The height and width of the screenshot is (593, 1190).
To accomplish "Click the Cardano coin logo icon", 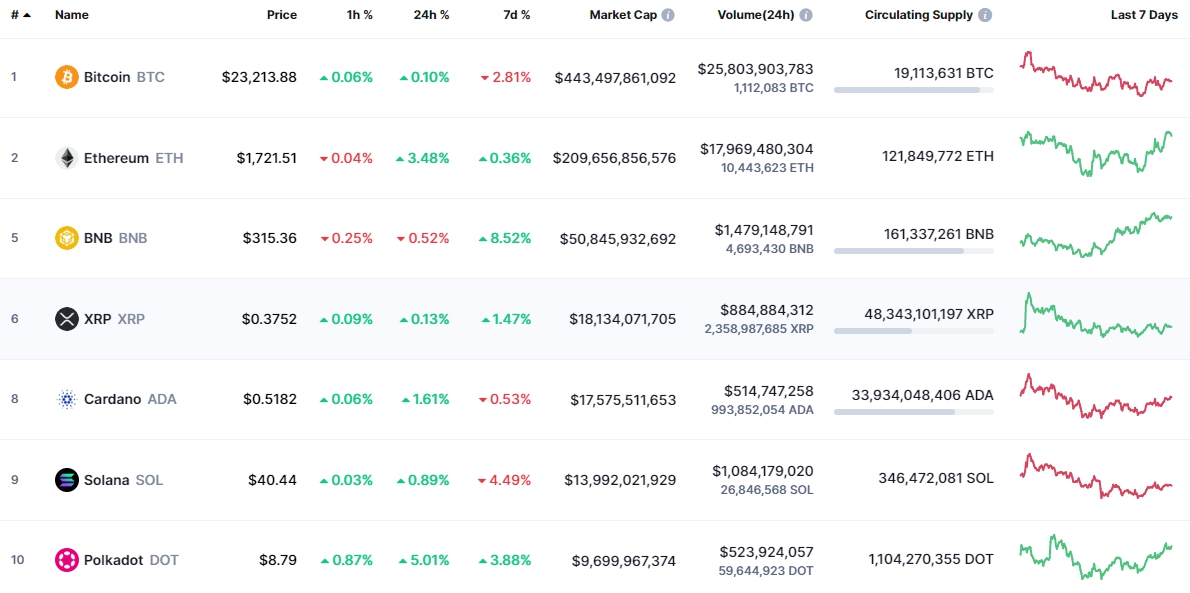I will click(x=67, y=399).
